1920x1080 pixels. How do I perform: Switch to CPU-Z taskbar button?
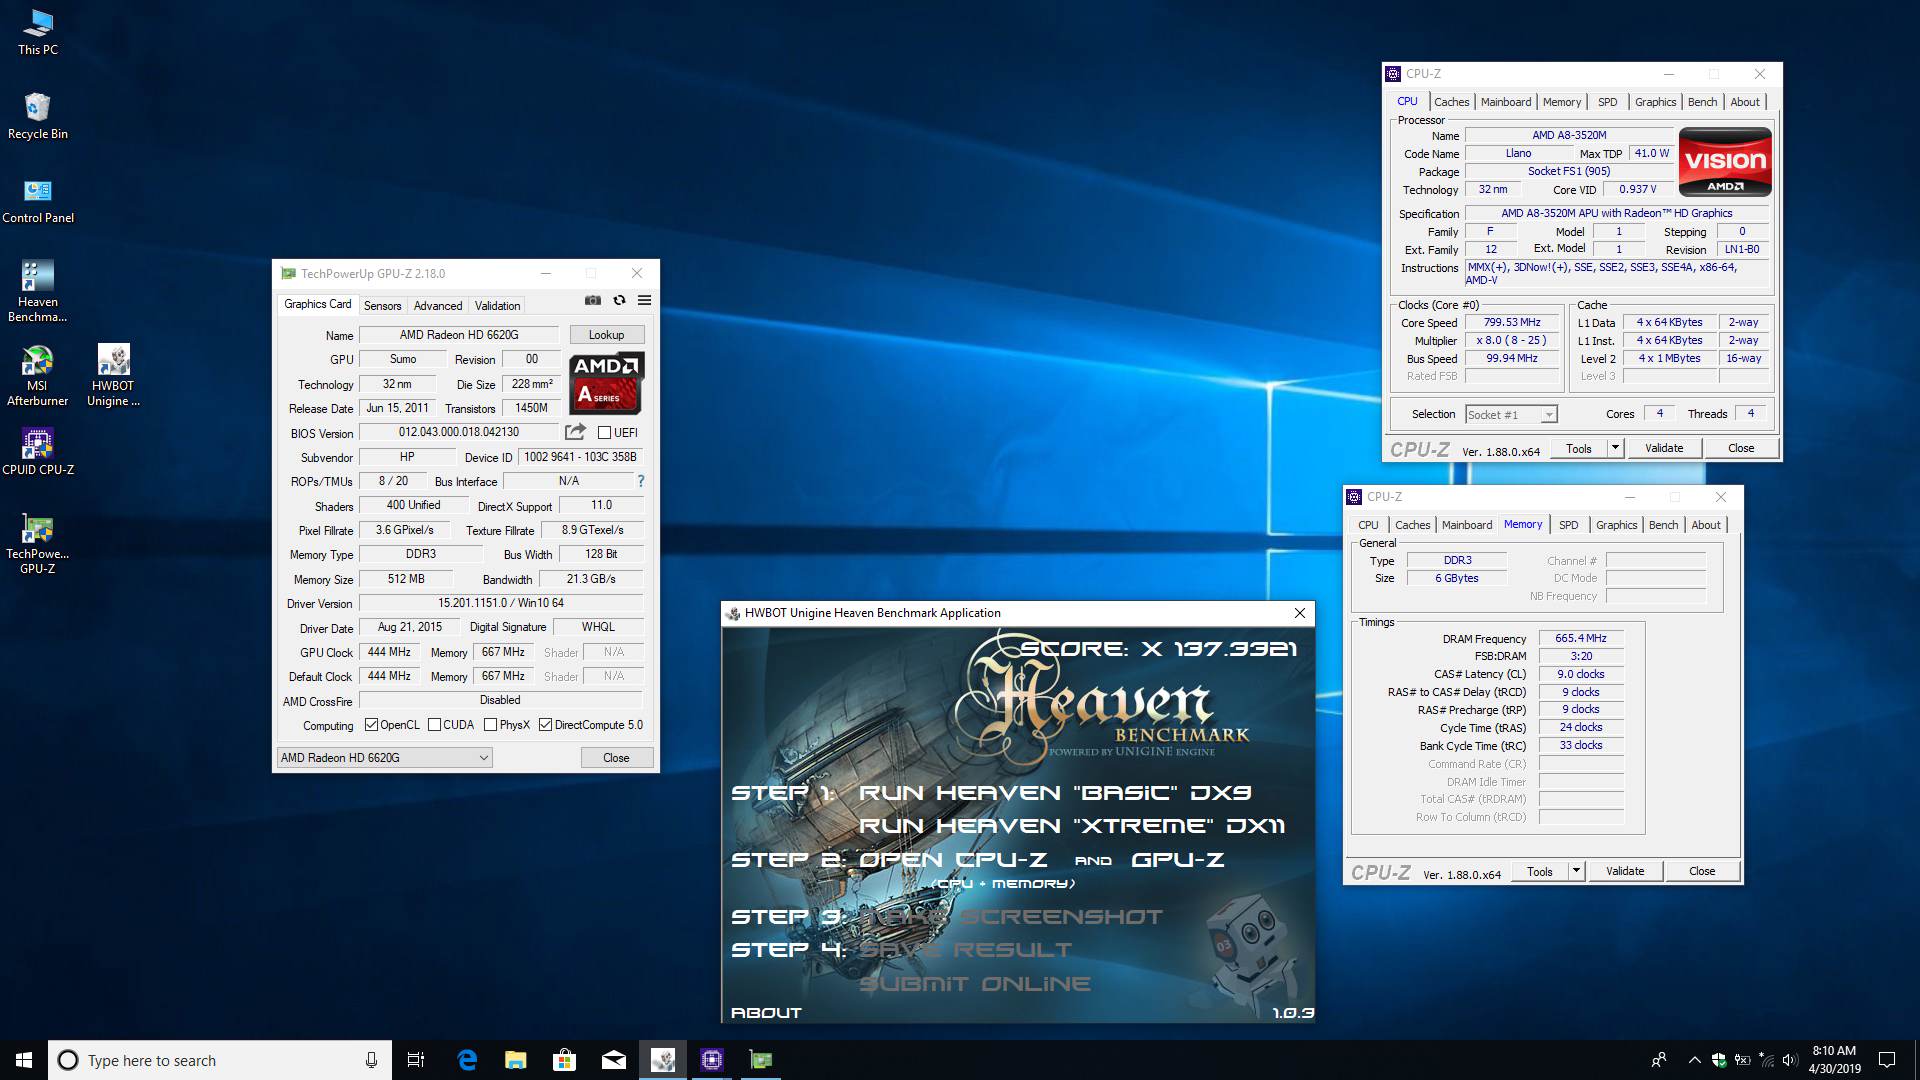click(712, 1060)
